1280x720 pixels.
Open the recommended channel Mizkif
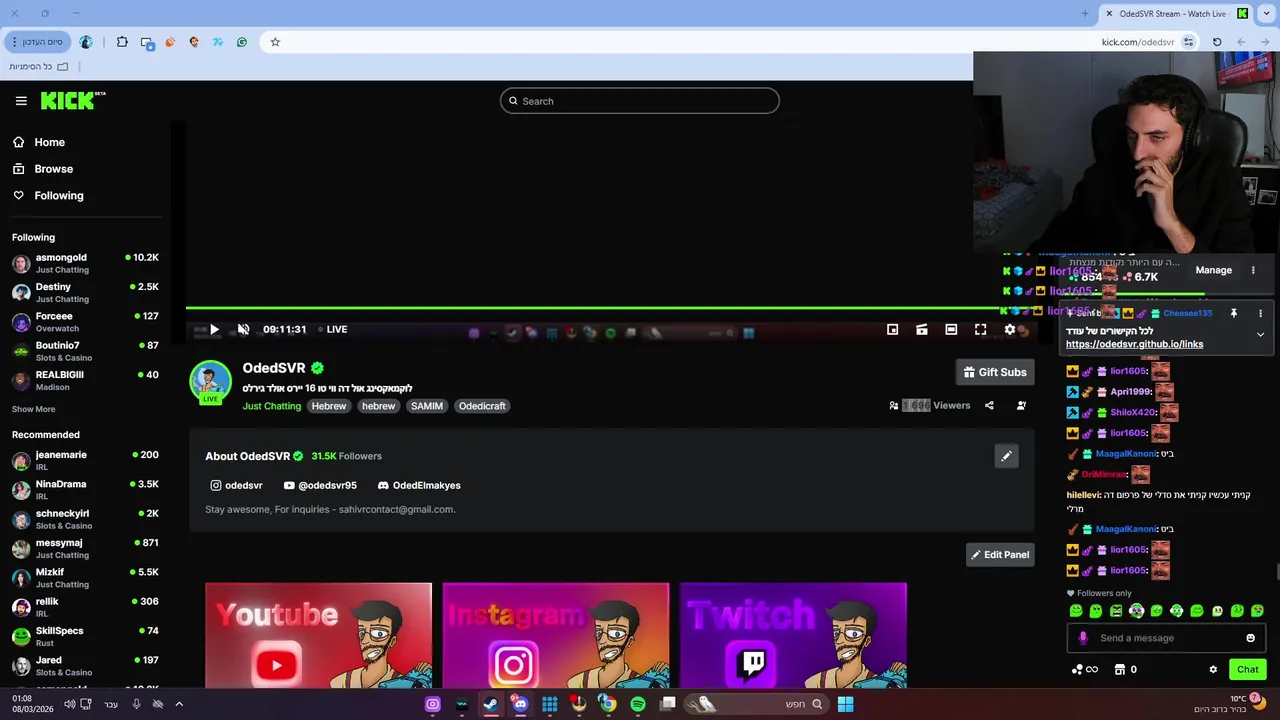(x=85, y=578)
